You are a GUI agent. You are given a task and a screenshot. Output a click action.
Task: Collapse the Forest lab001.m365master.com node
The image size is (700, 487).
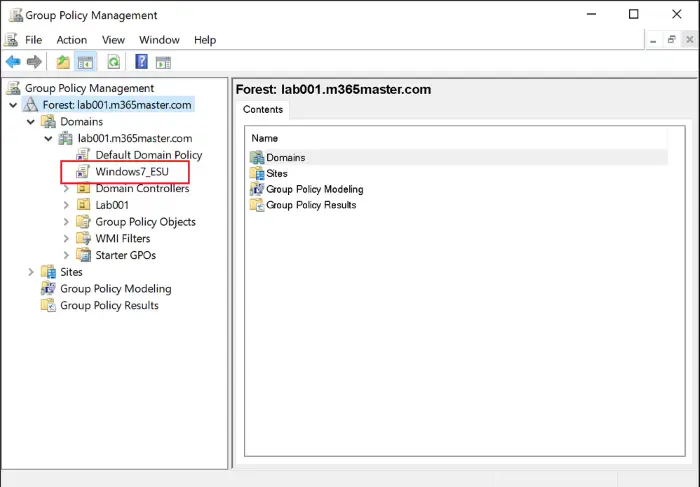[x=13, y=105]
